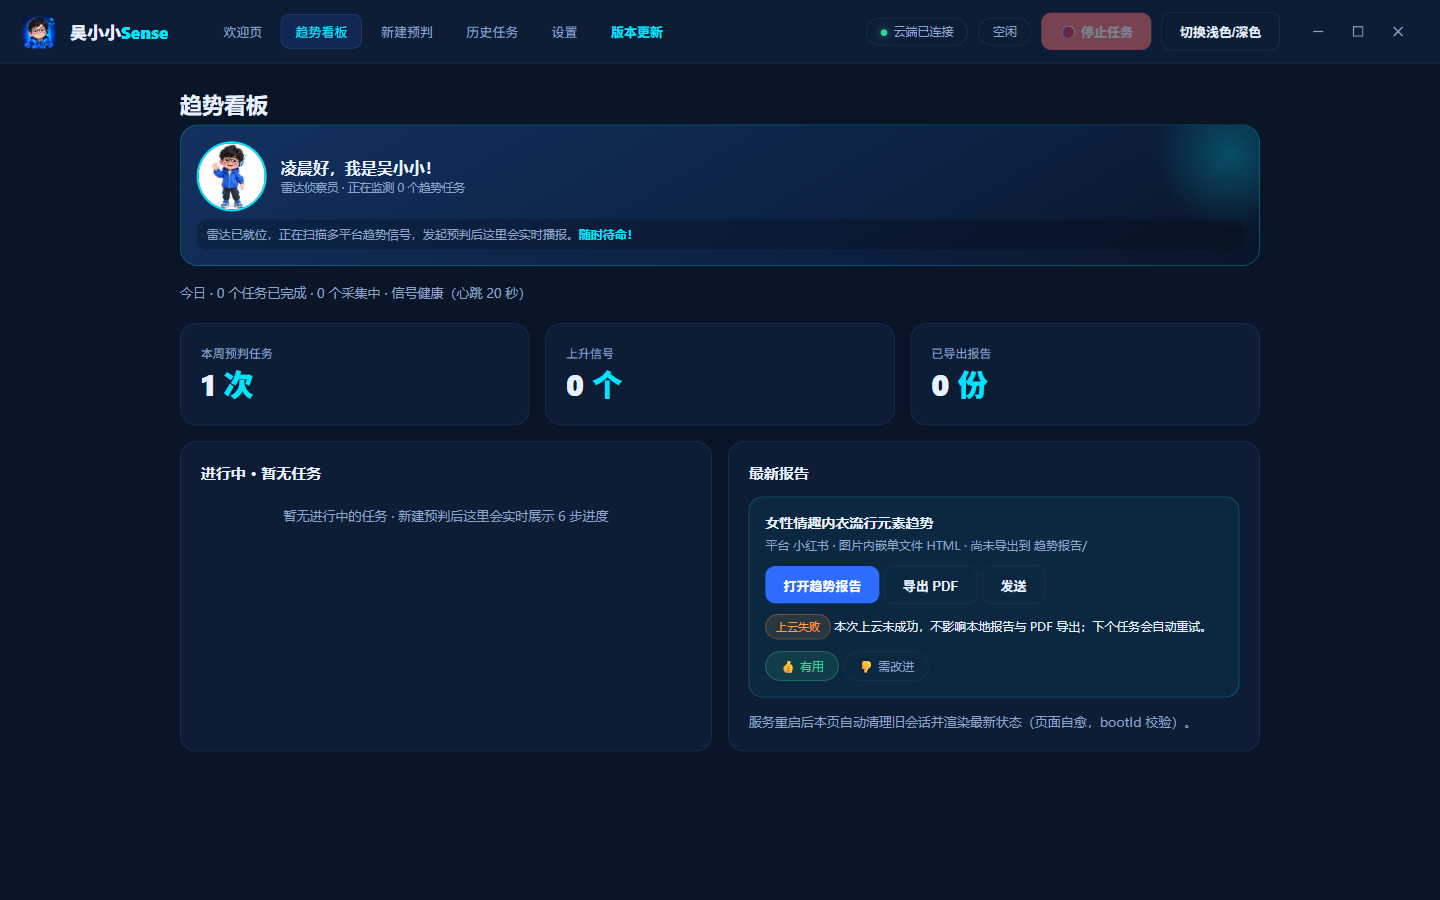Switch to the 趋势看板 tab
This screenshot has width=1440, height=900.
pyautogui.click(x=321, y=32)
